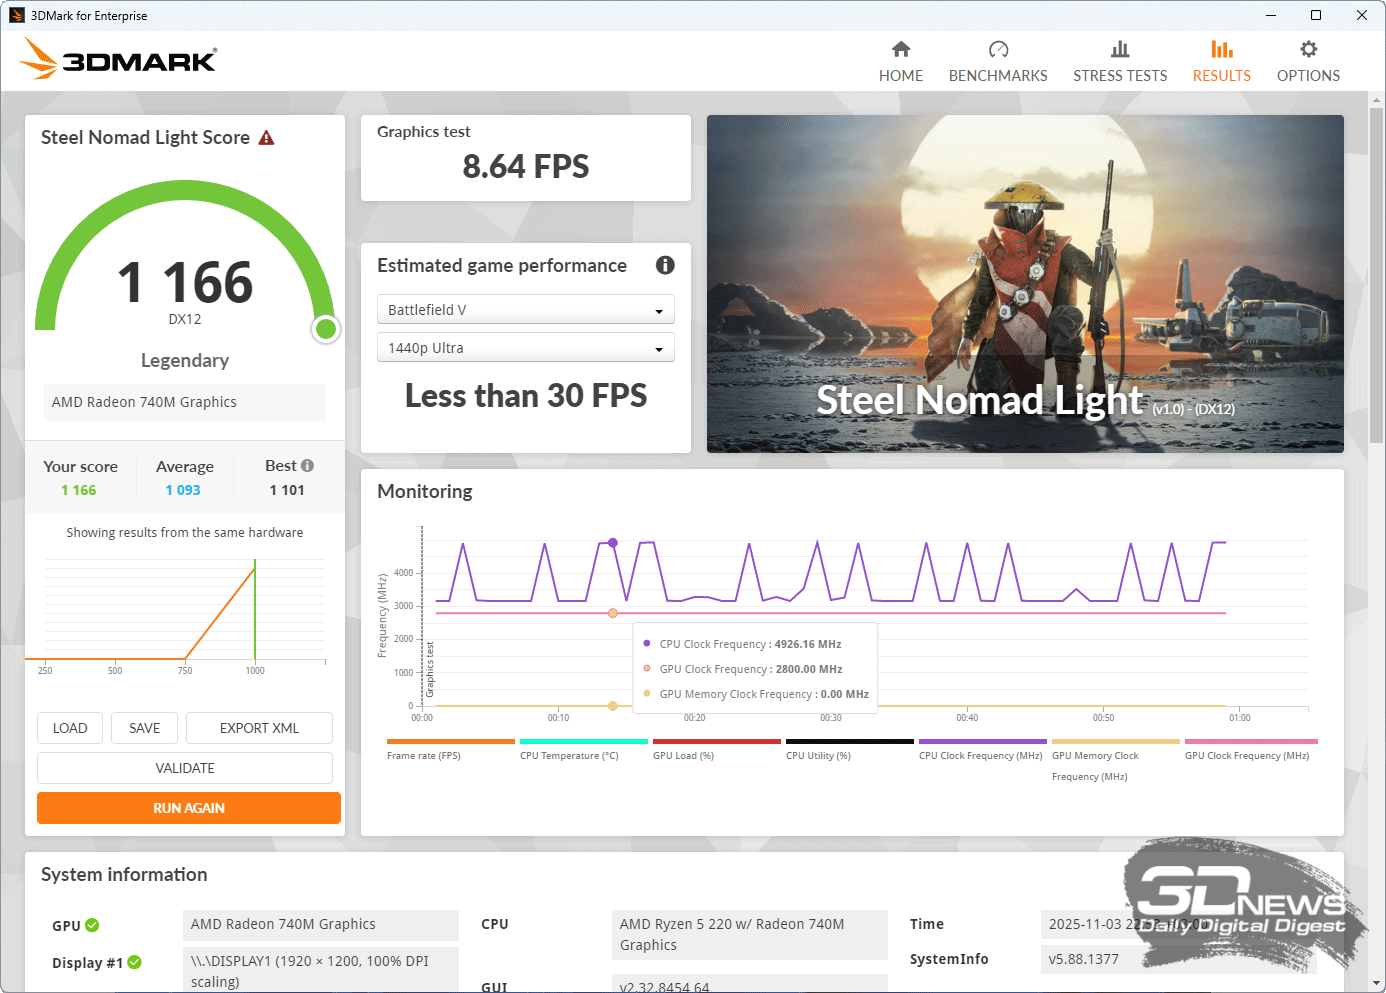Screen dimensions: 1386x993
Task: Click the Export XML button
Action: (x=259, y=728)
